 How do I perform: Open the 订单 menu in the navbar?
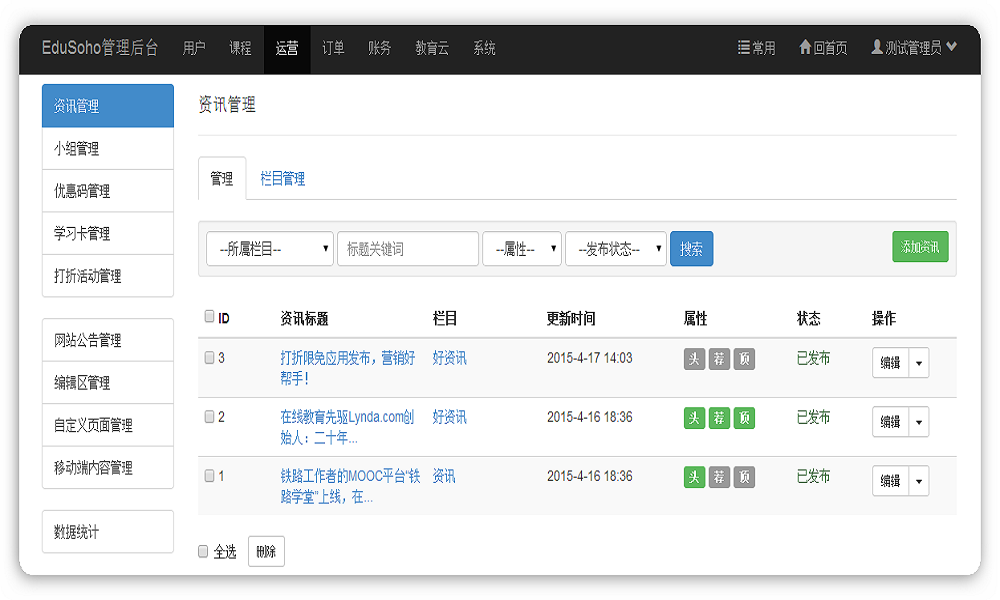[333, 48]
